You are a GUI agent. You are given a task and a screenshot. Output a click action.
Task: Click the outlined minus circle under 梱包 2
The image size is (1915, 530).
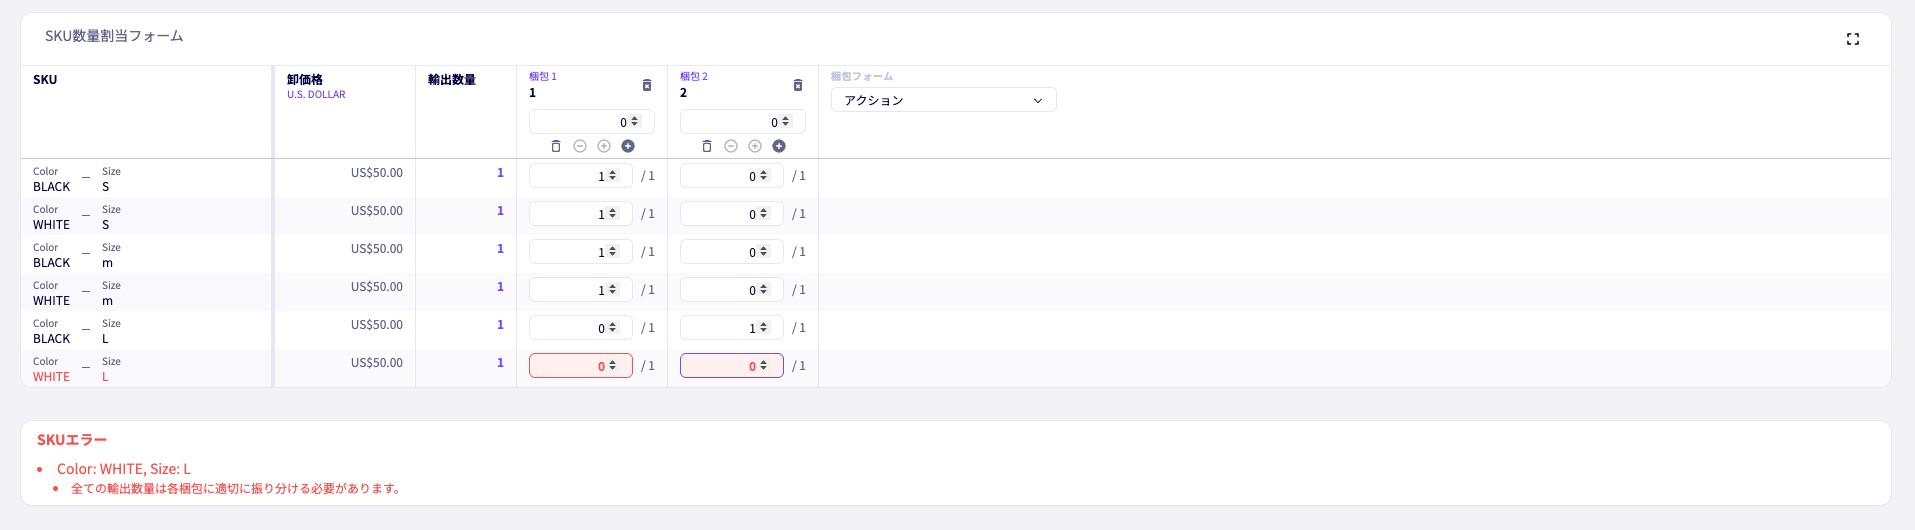tap(731, 146)
